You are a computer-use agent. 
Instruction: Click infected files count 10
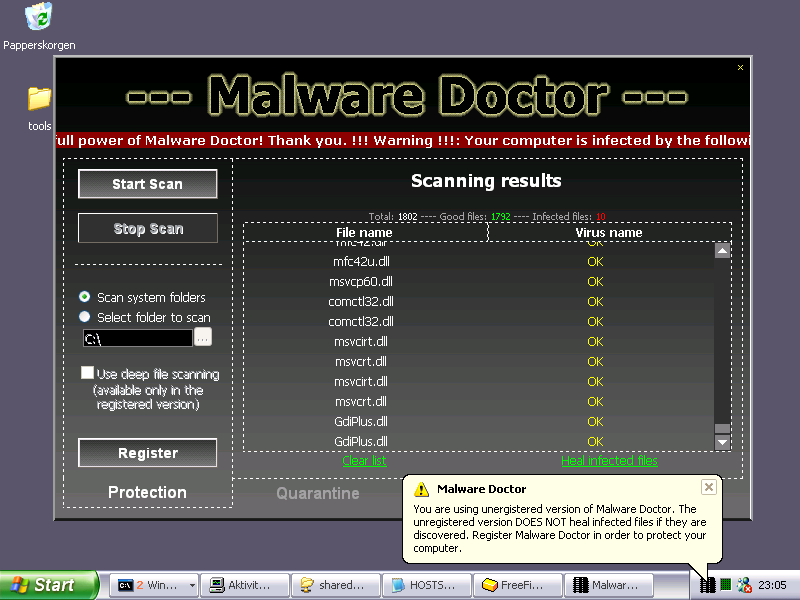pyautogui.click(x=601, y=217)
